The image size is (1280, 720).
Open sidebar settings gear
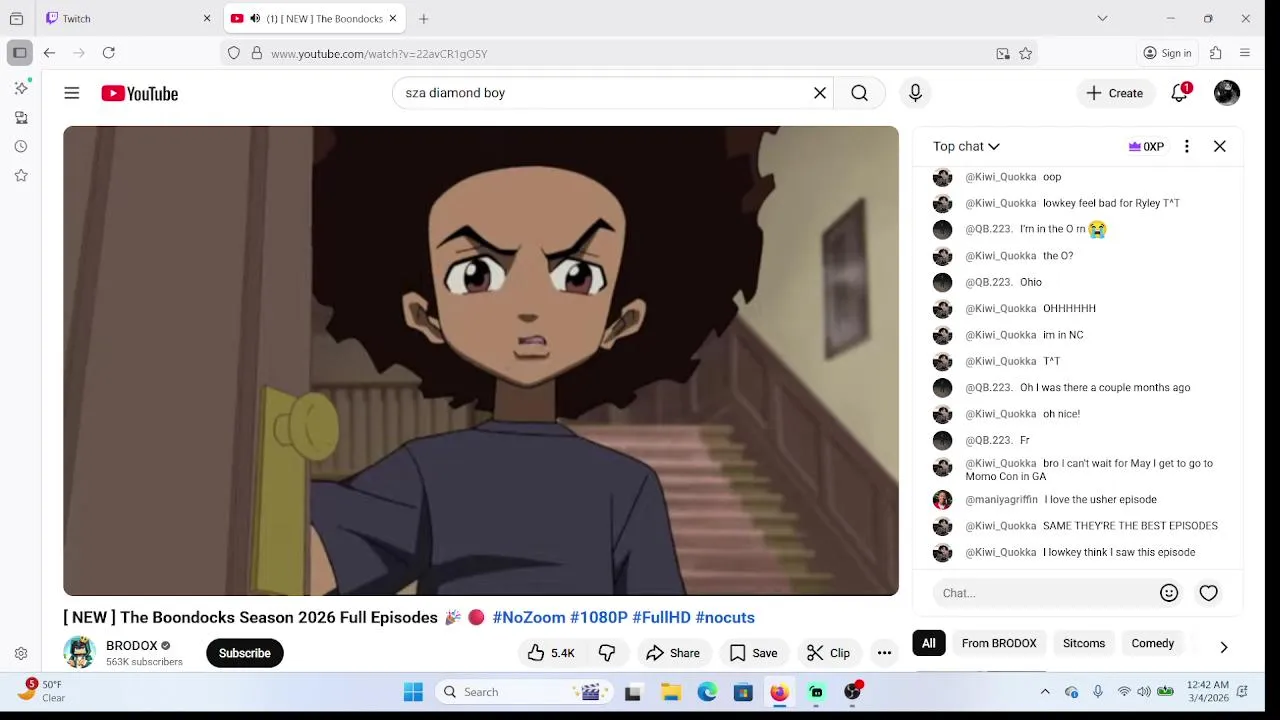pos(21,653)
